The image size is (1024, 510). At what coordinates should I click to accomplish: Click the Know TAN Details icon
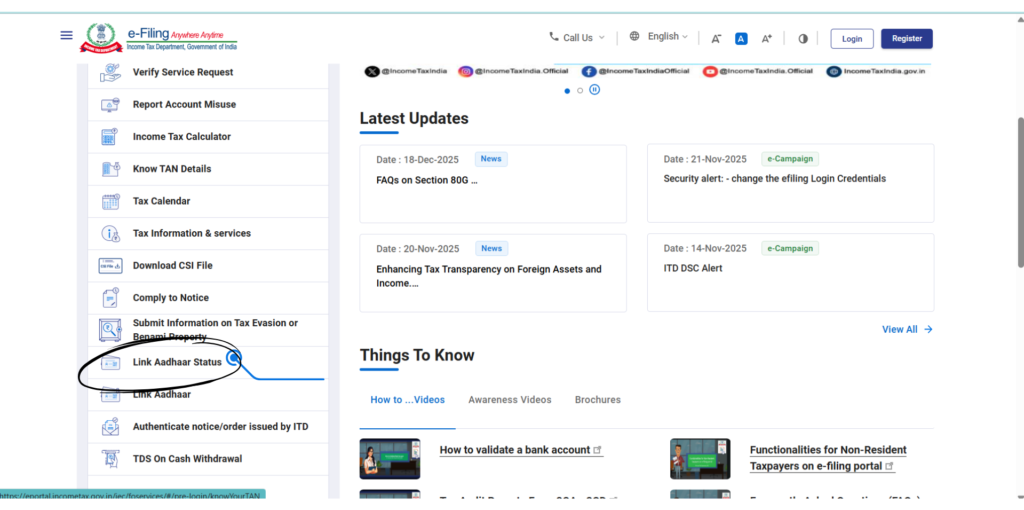110,169
